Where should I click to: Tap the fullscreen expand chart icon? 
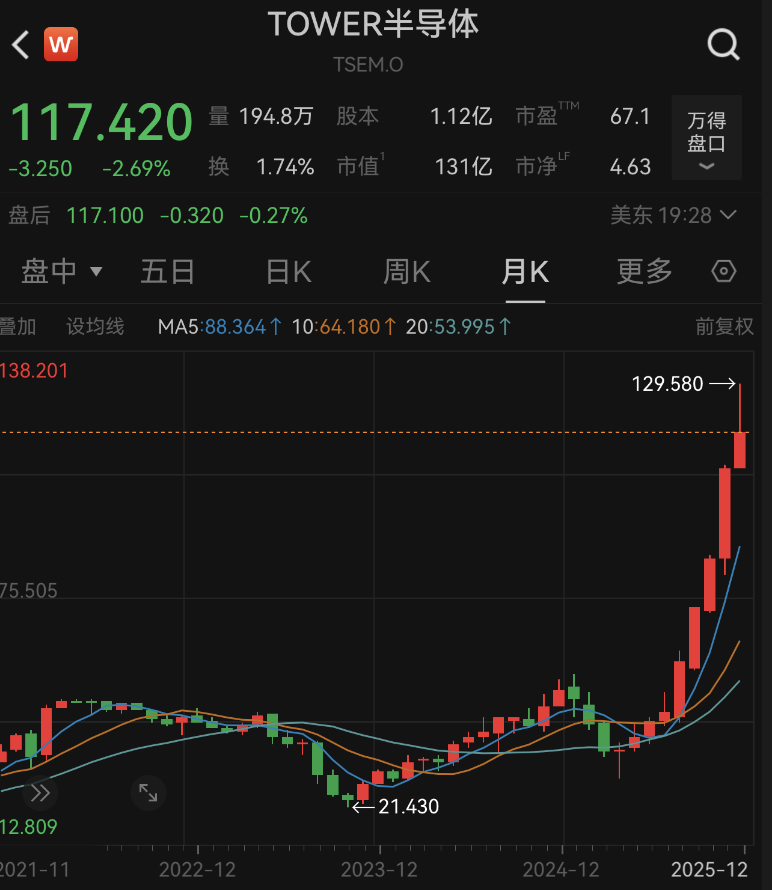[148, 793]
